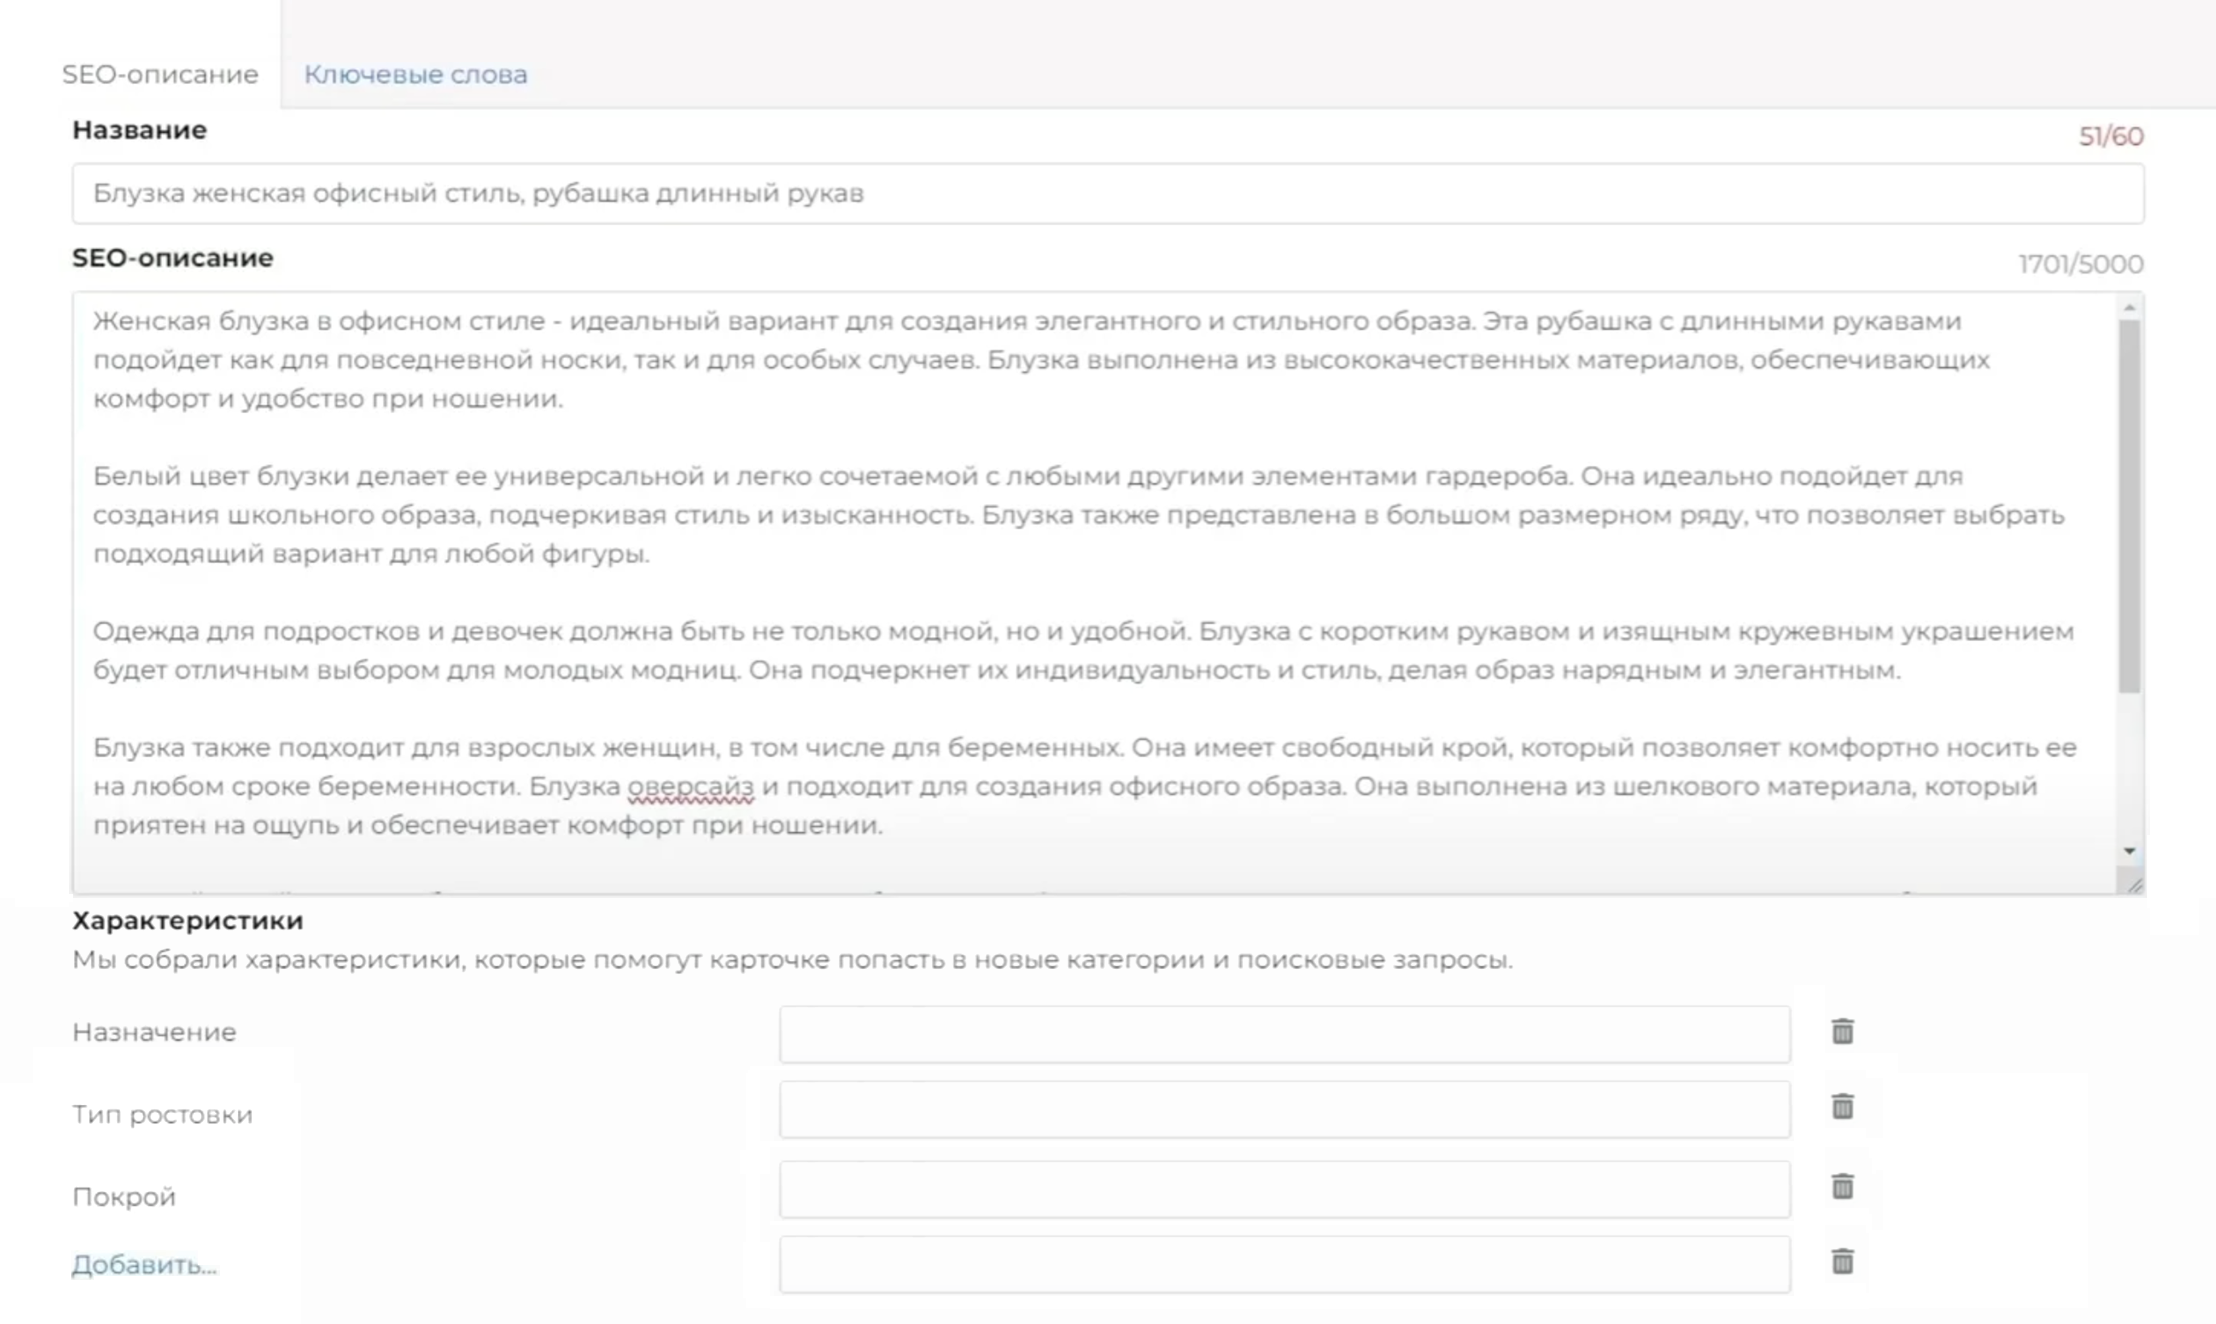Click the underlined word оверсайз
This screenshot has width=2216, height=1324.
coord(690,787)
